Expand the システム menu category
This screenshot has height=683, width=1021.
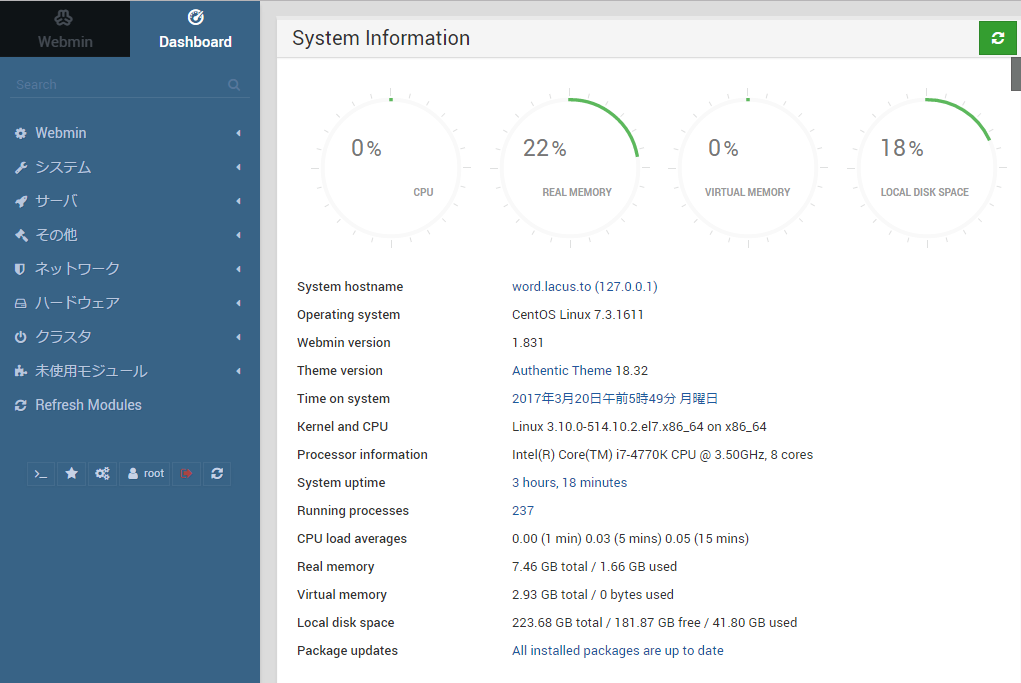click(x=63, y=167)
